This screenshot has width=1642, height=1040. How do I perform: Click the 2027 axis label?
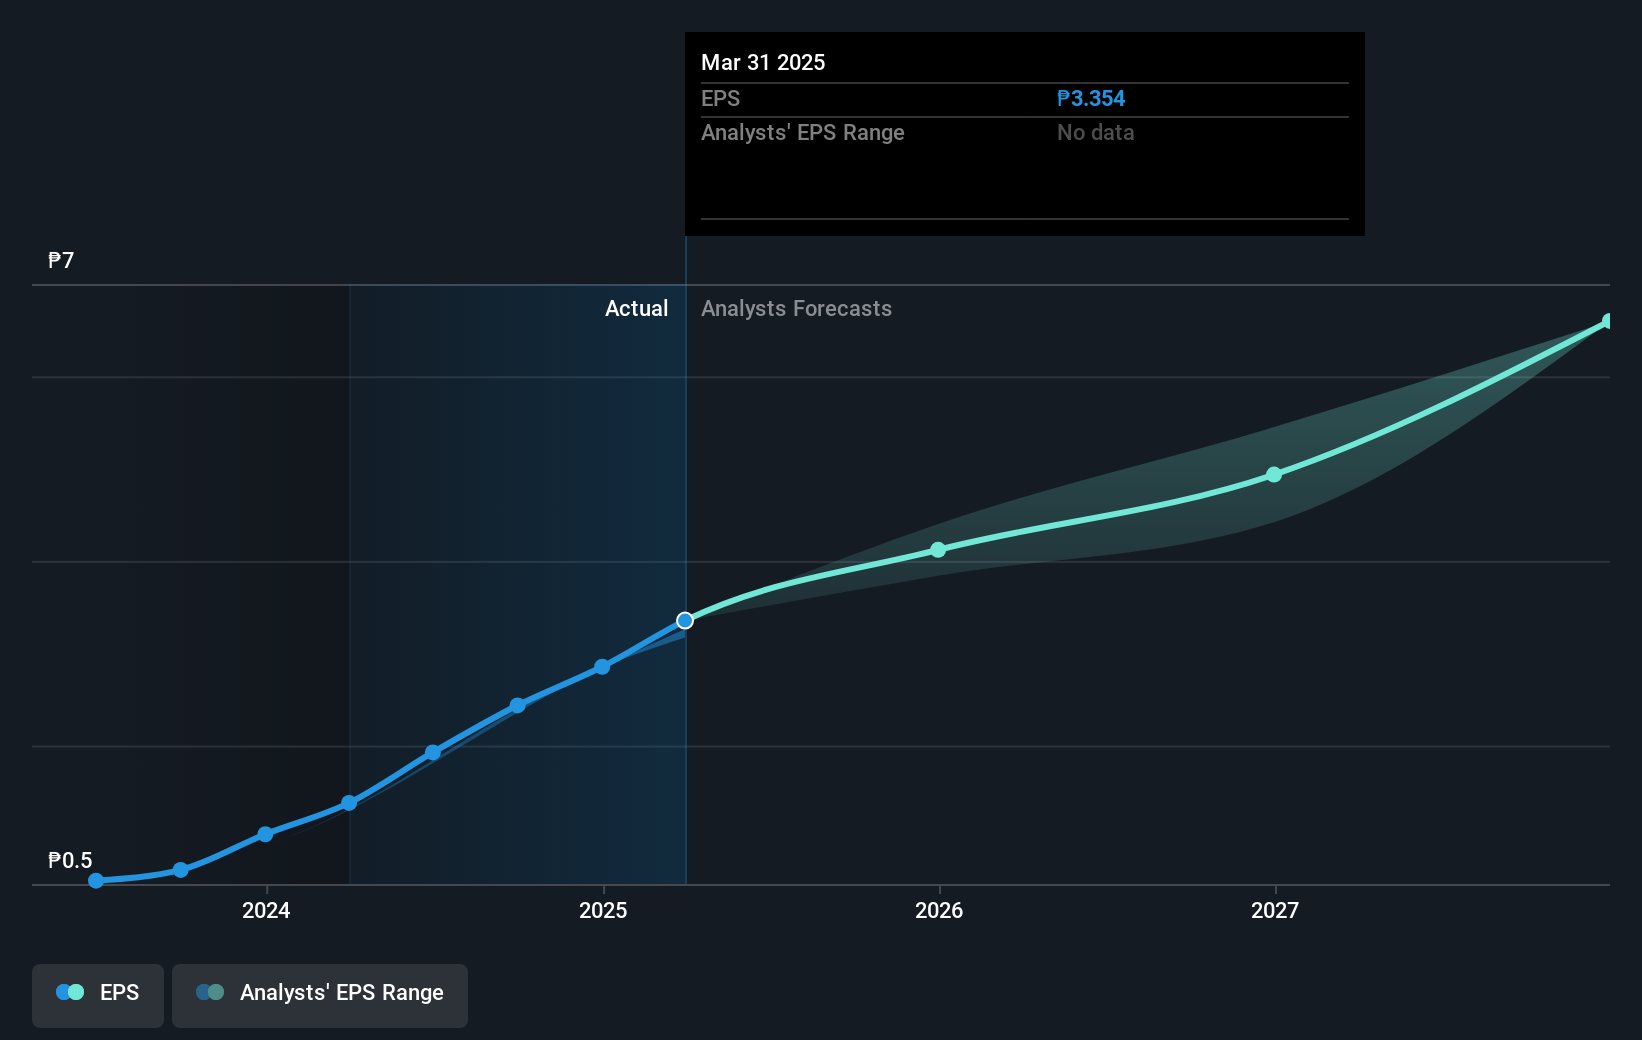(1275, 910)
